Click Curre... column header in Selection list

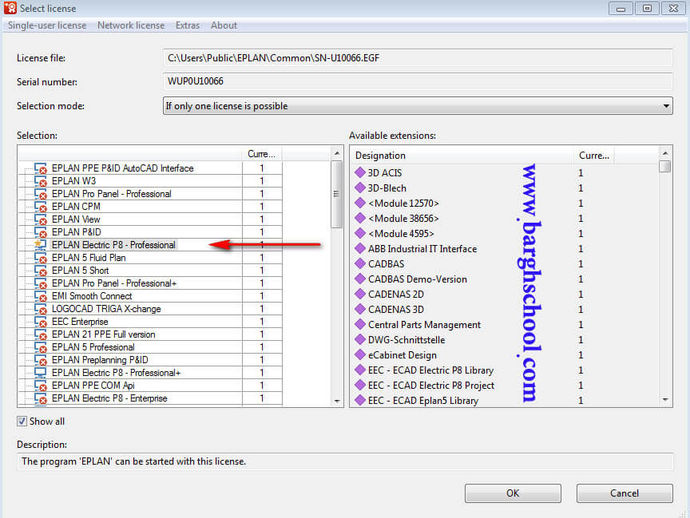coord(261,154)
